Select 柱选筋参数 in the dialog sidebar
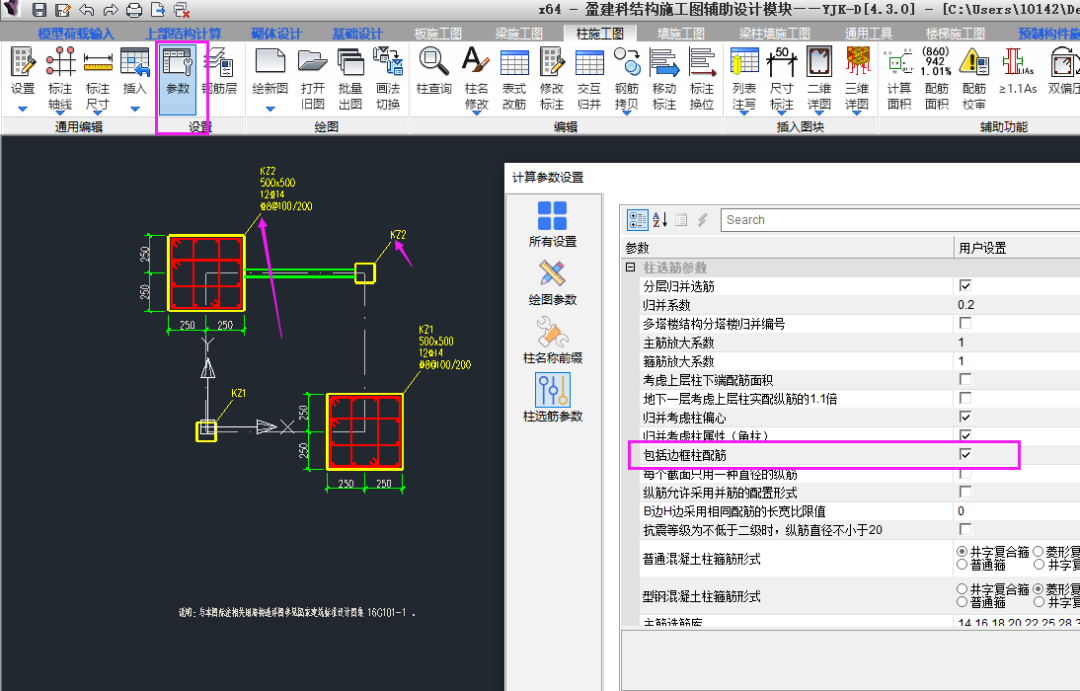This screenshot has height=691, width=1080. point(552,398)
